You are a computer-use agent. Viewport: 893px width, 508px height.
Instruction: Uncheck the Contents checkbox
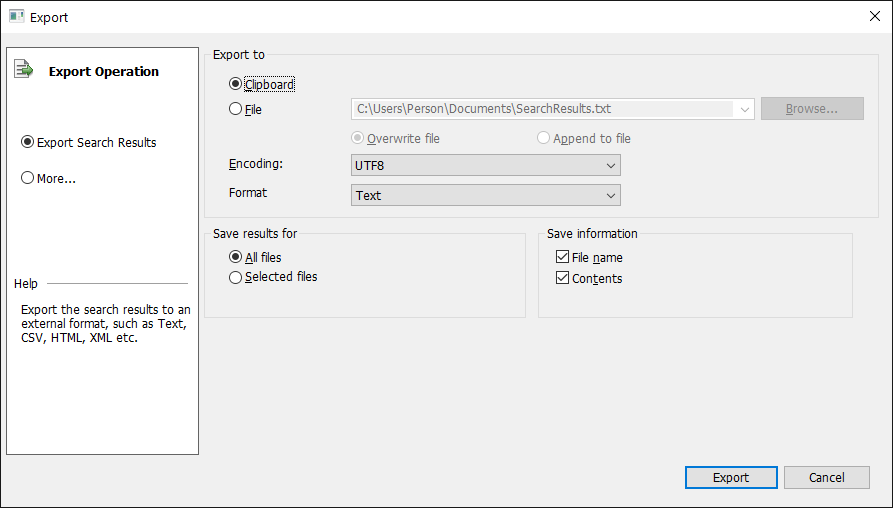pos(562,278)
